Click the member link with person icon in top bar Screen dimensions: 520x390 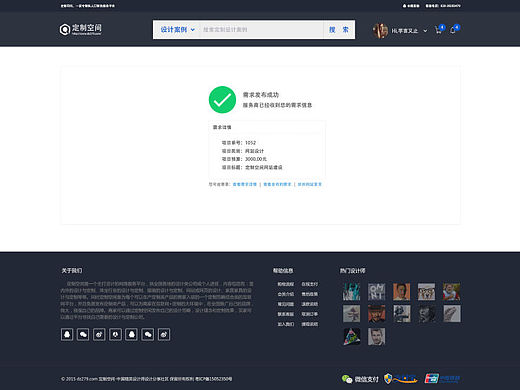[411, 6]
